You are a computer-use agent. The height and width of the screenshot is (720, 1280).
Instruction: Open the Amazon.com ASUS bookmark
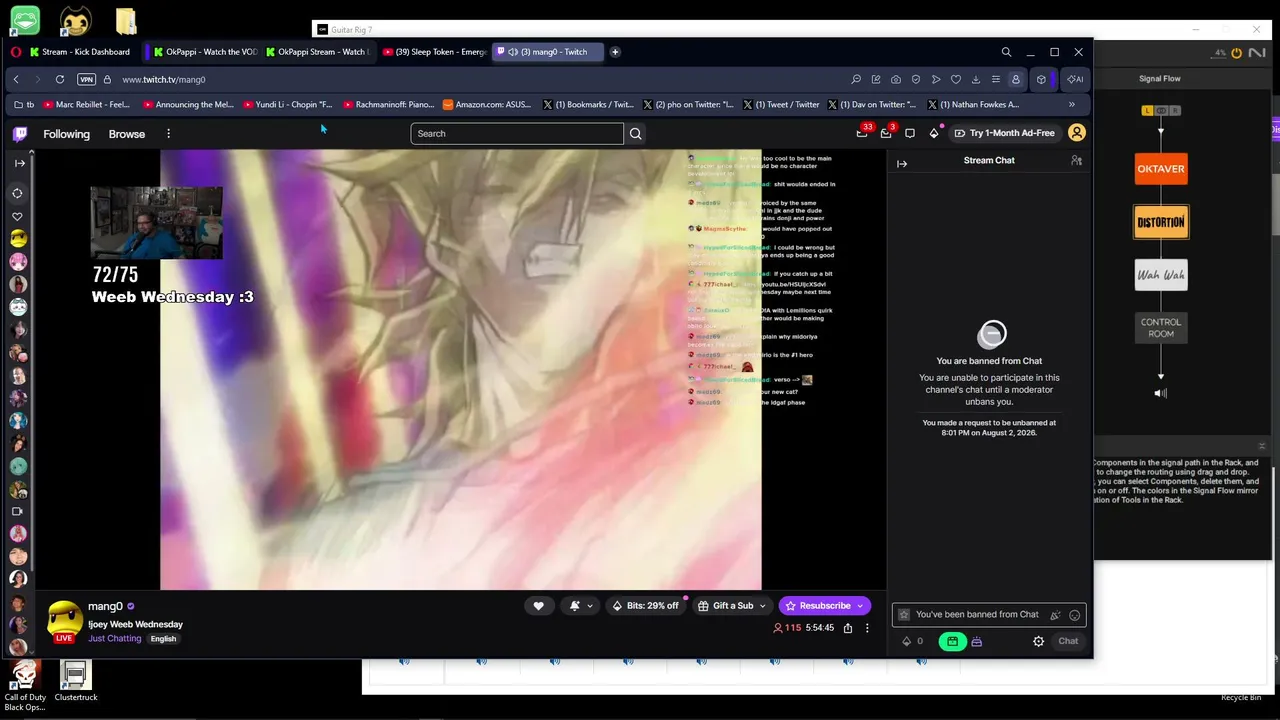pos(488,104)
